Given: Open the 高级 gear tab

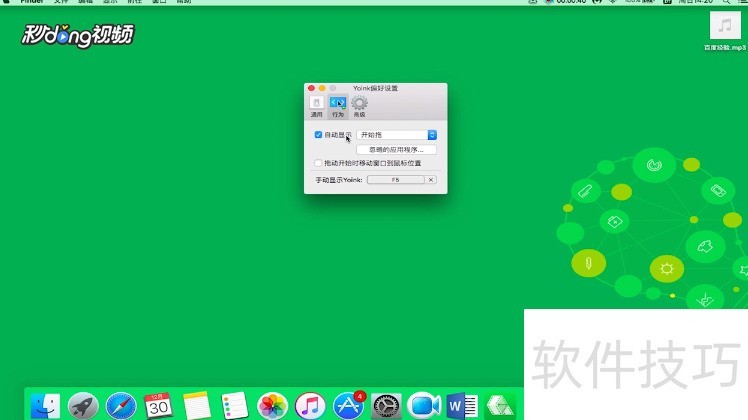Looking at the screenshot, I should (359, 106).
